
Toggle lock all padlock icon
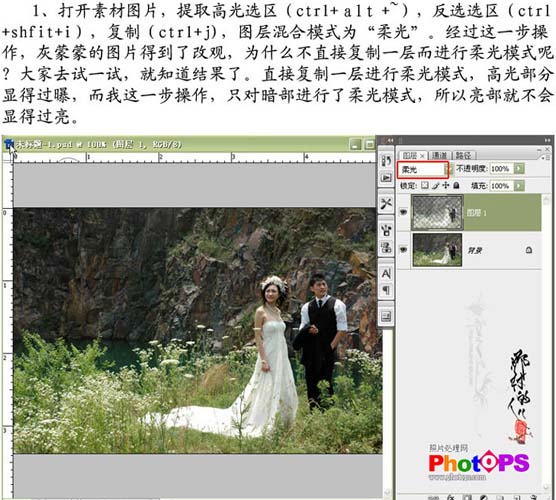tap(456, 185)
